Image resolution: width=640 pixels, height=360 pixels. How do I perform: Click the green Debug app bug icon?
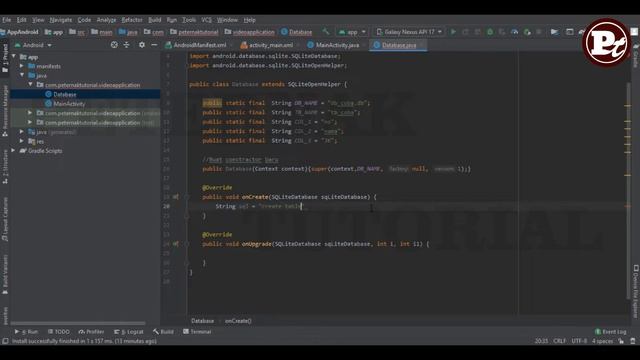[x=490, y=32]
